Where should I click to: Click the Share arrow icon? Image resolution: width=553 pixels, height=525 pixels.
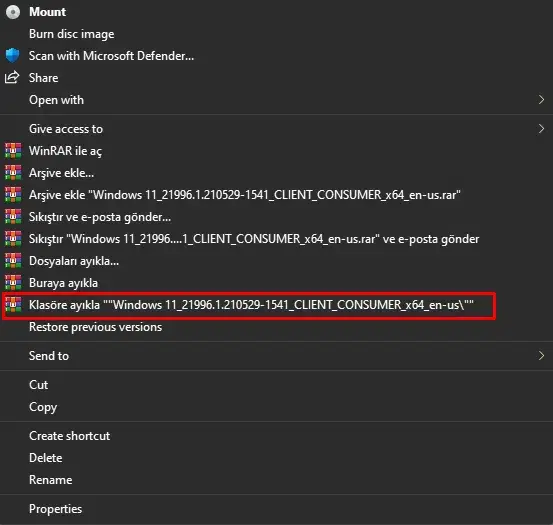pyautogui.click(x=12, y=77)
